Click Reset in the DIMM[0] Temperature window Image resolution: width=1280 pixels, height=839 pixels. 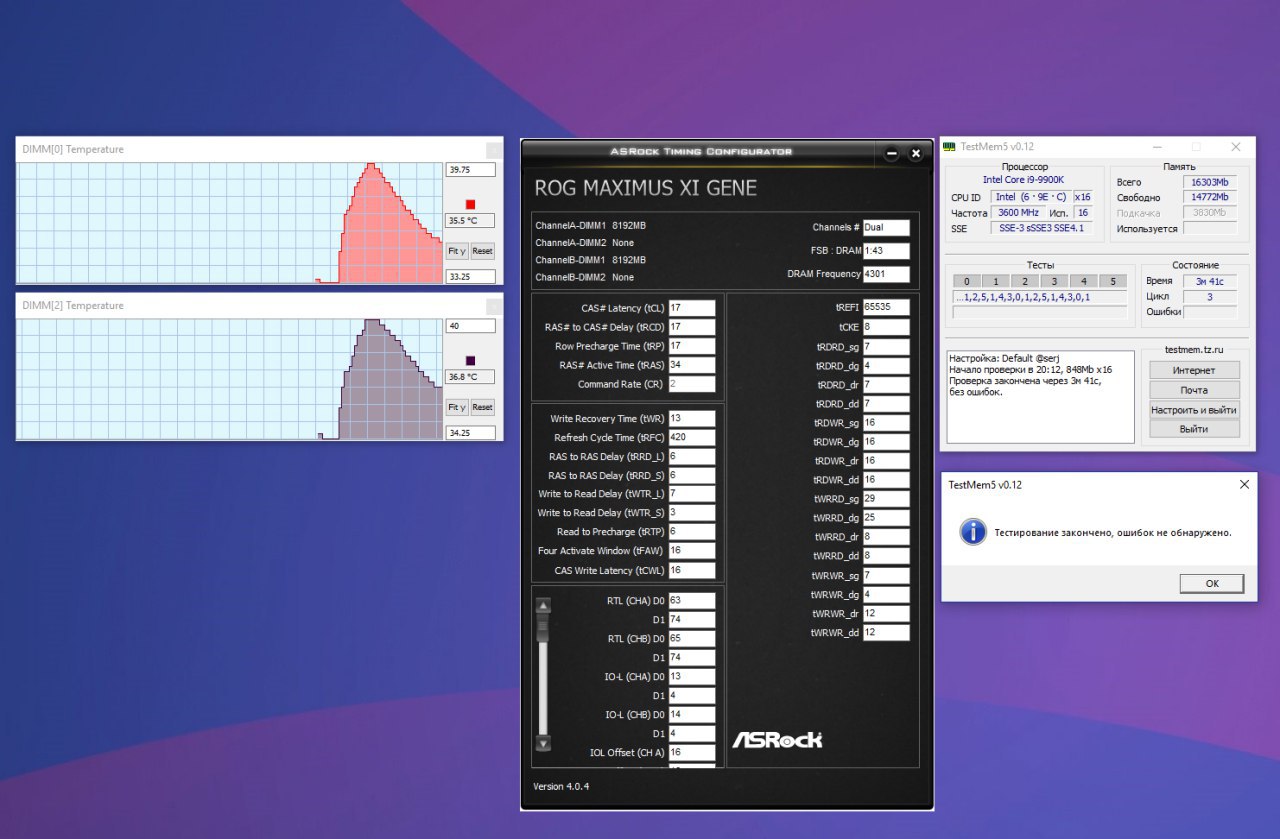(483, 251)
